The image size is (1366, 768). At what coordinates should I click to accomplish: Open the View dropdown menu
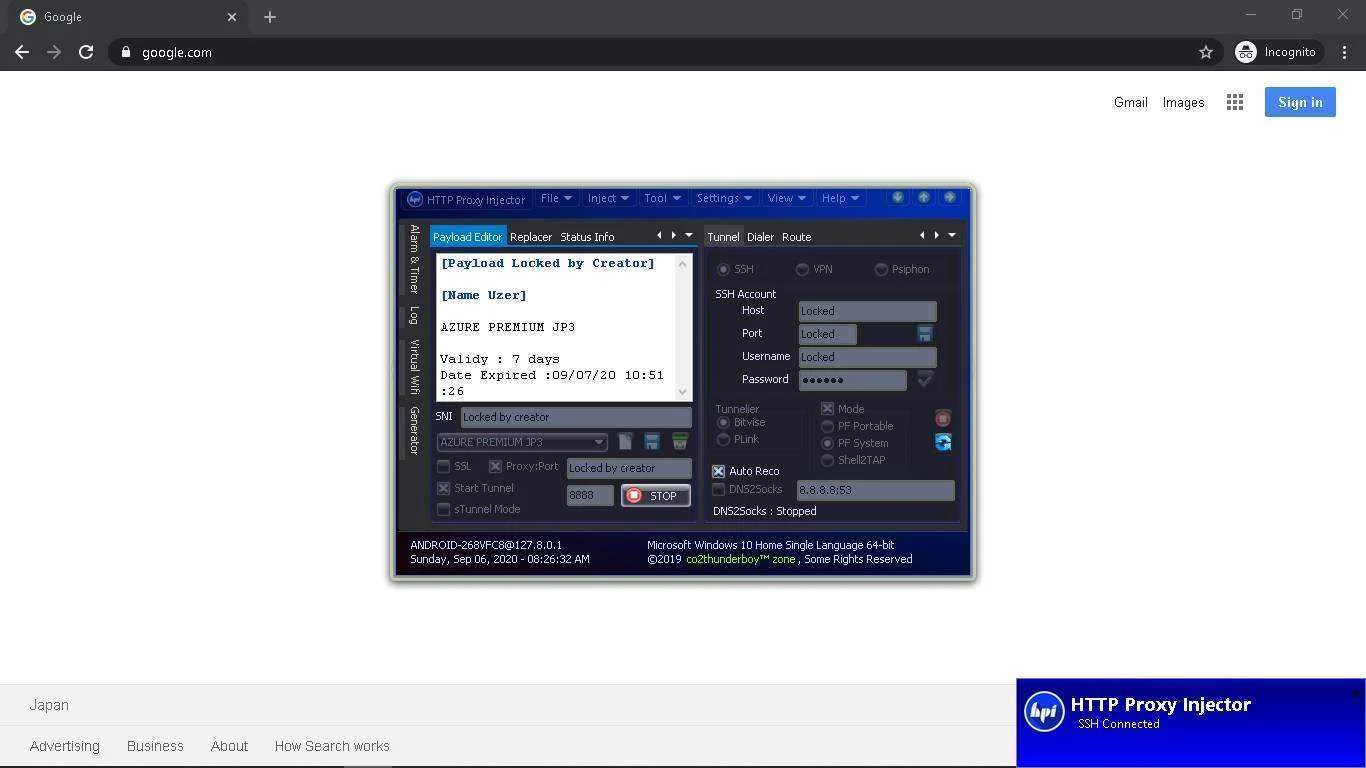tap(787, 198)
